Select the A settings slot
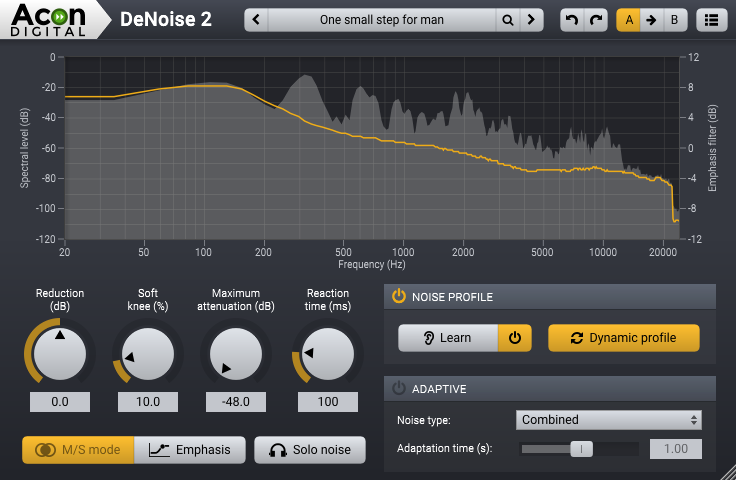The image size is (736, 480). click(629, 19)
